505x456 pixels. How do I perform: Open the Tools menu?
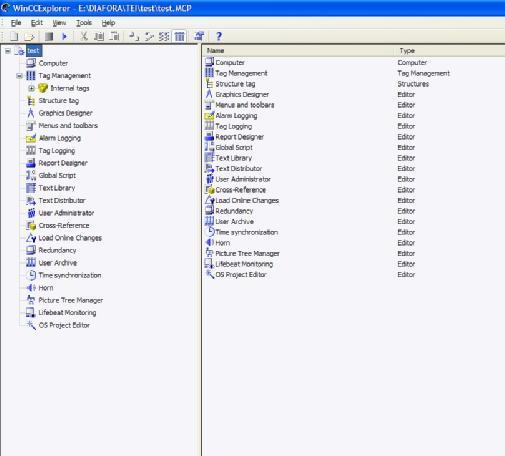(84, 23)
